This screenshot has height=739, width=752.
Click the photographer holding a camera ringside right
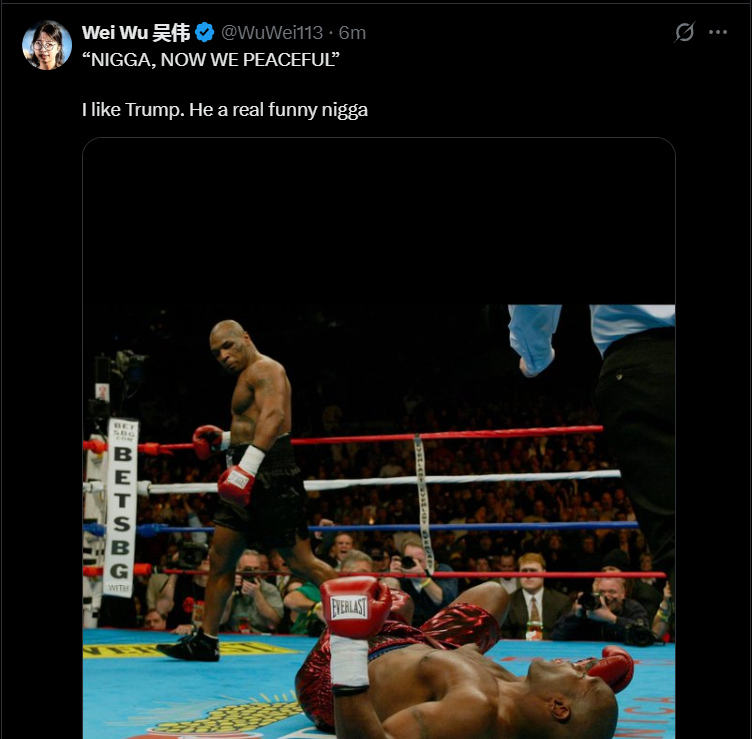[x=605, y=610]
